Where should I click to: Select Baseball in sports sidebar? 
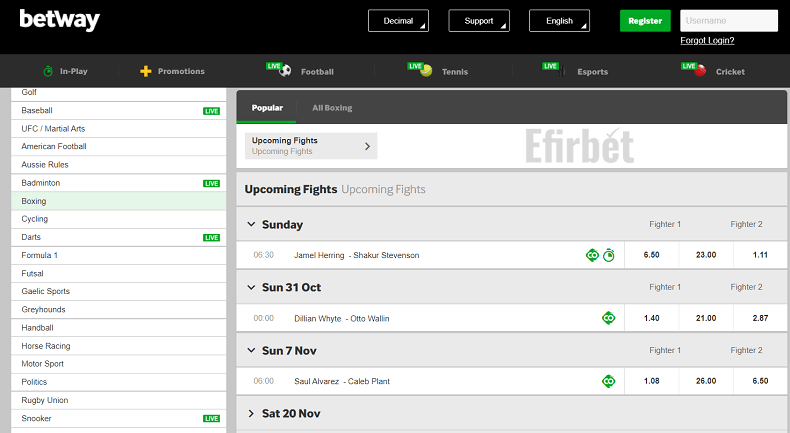click(118, 110)
